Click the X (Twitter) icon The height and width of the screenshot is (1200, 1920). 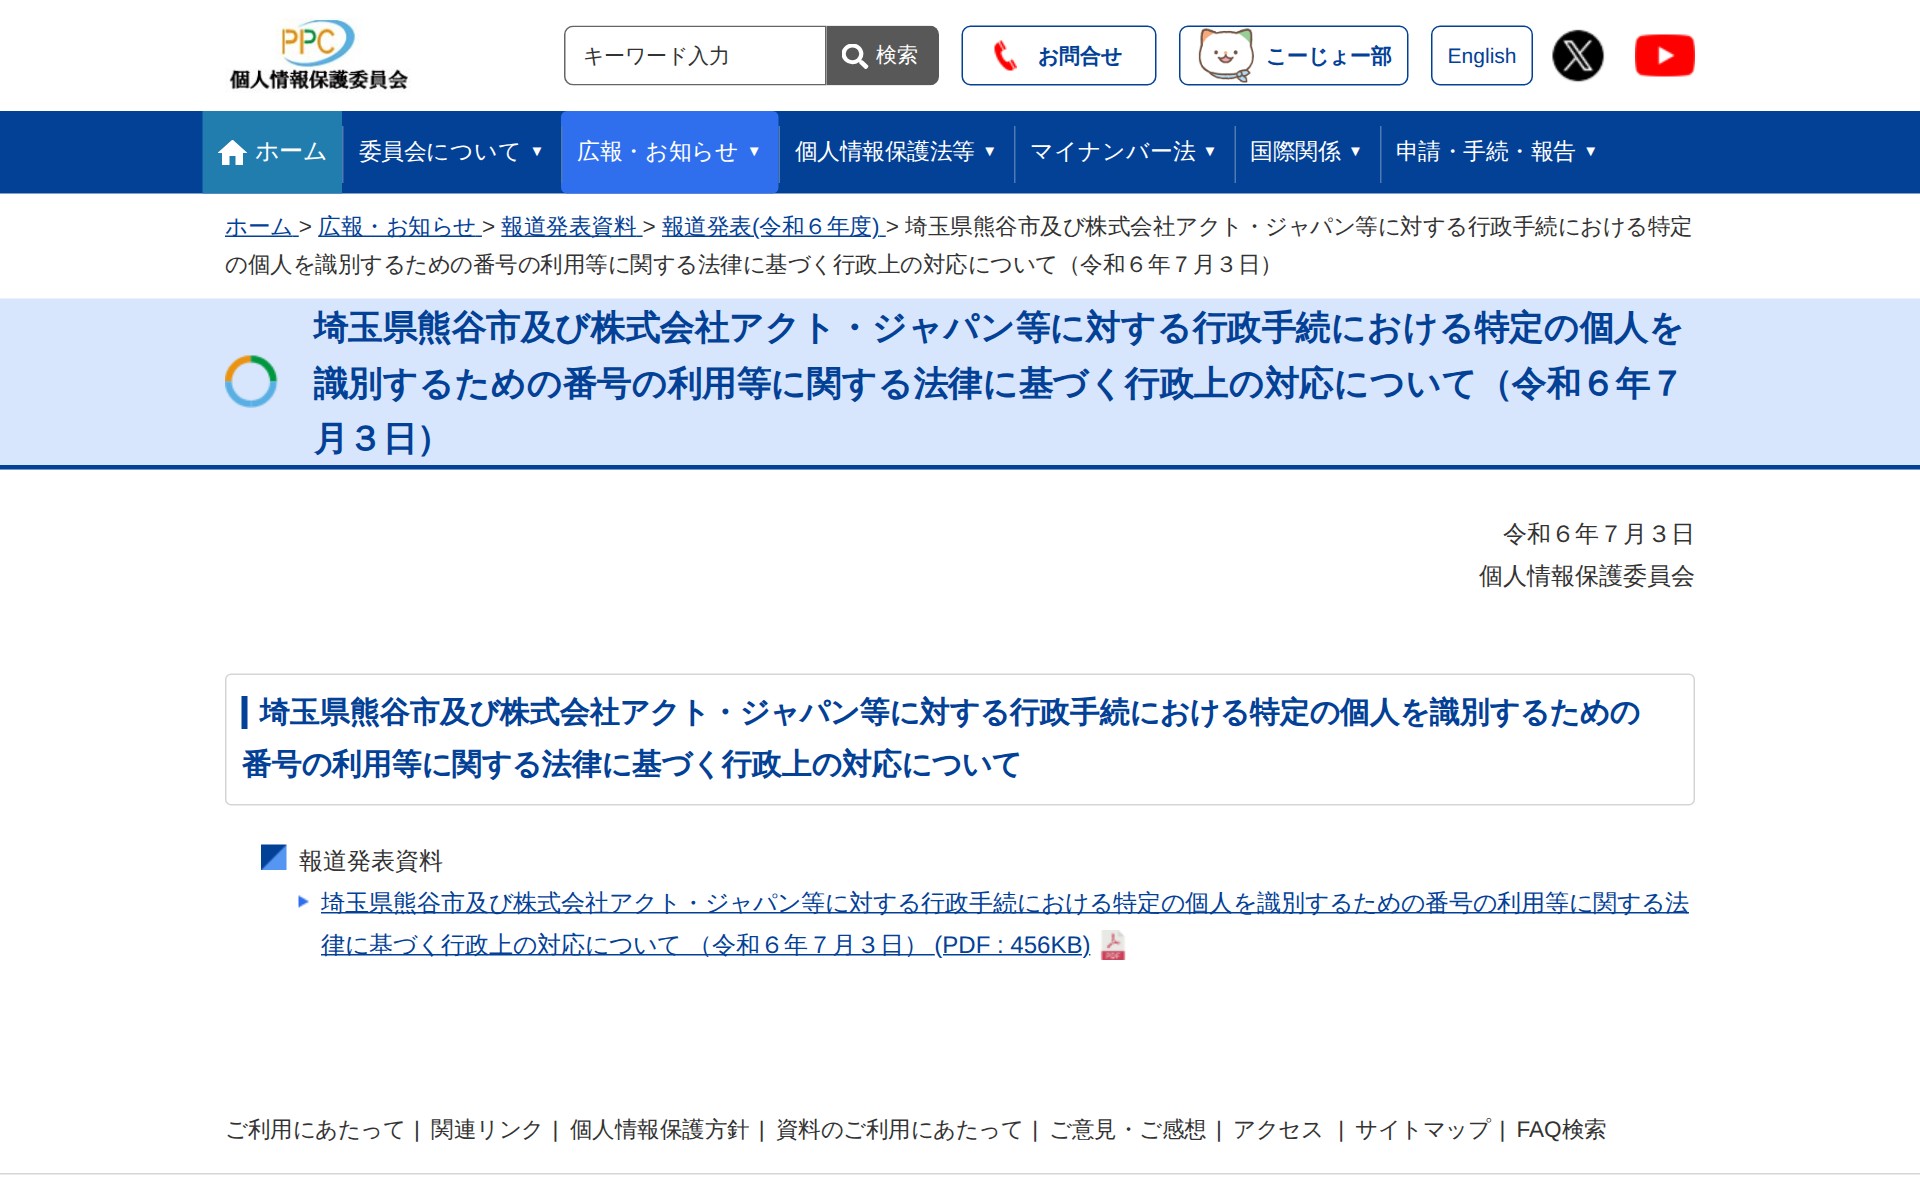[x=1577, y=55]
